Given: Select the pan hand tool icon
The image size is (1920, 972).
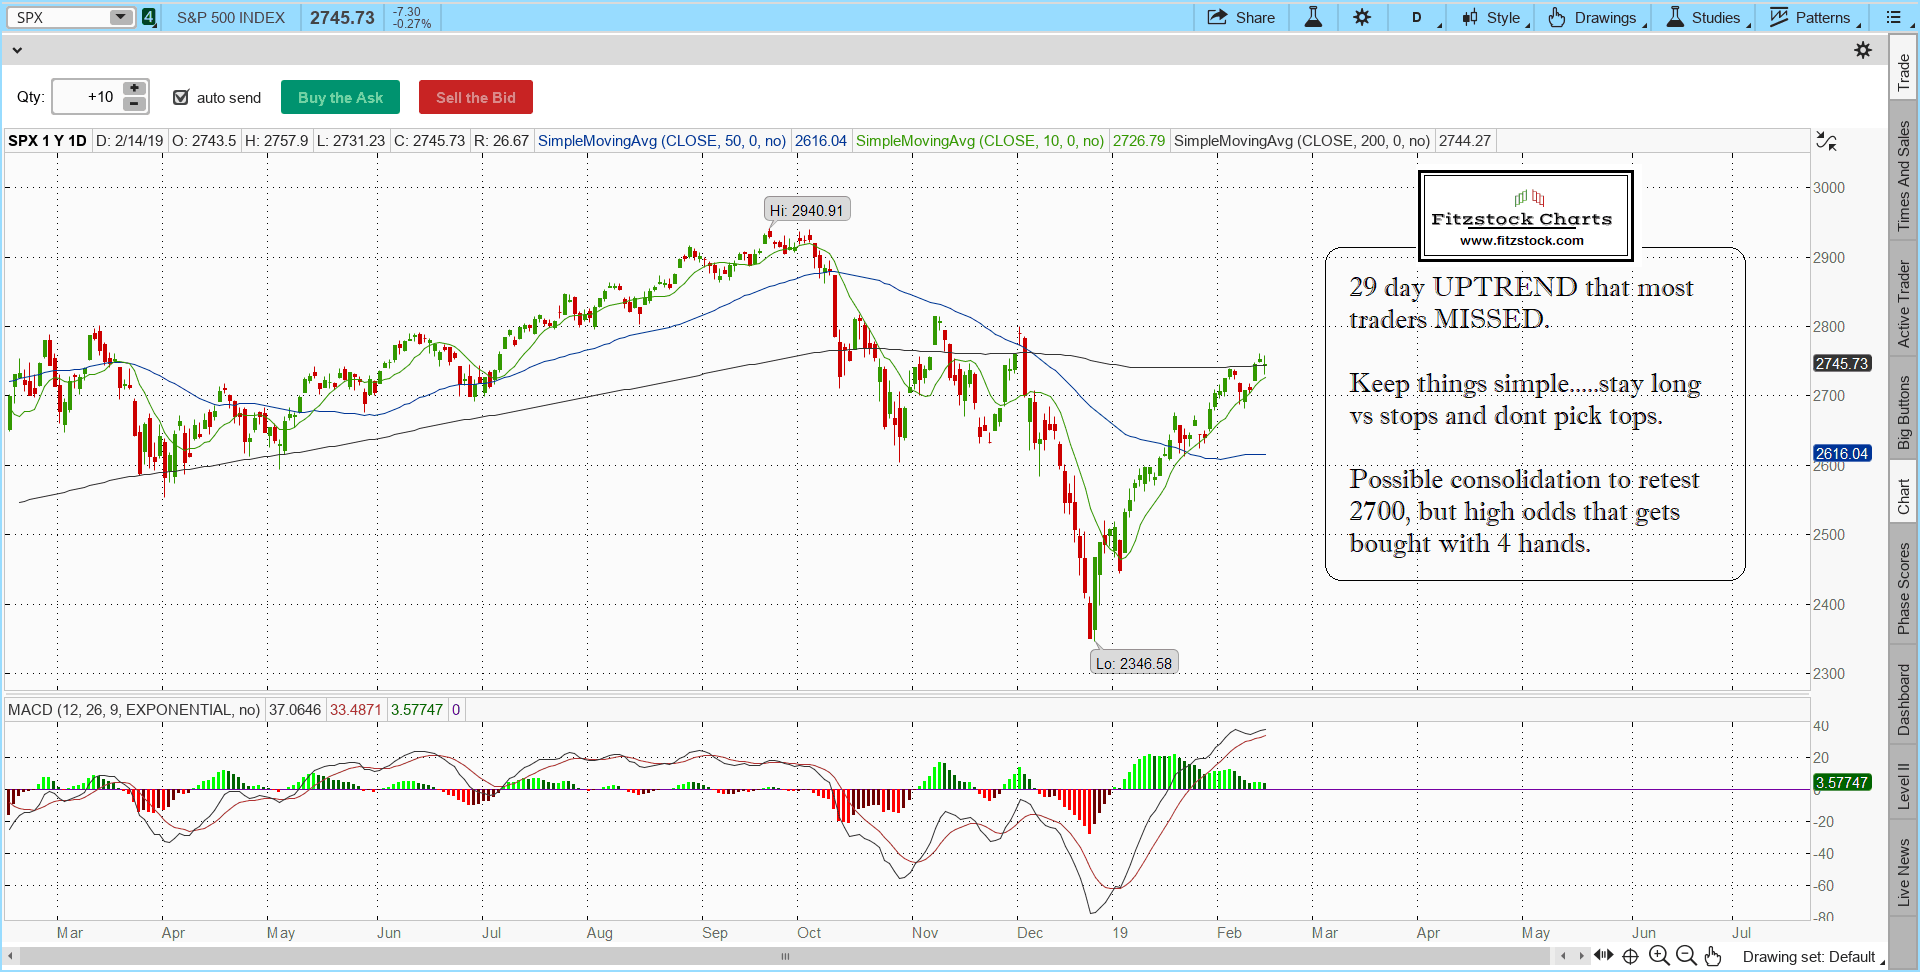Looking at the screenshot, I should point(1713,956).
